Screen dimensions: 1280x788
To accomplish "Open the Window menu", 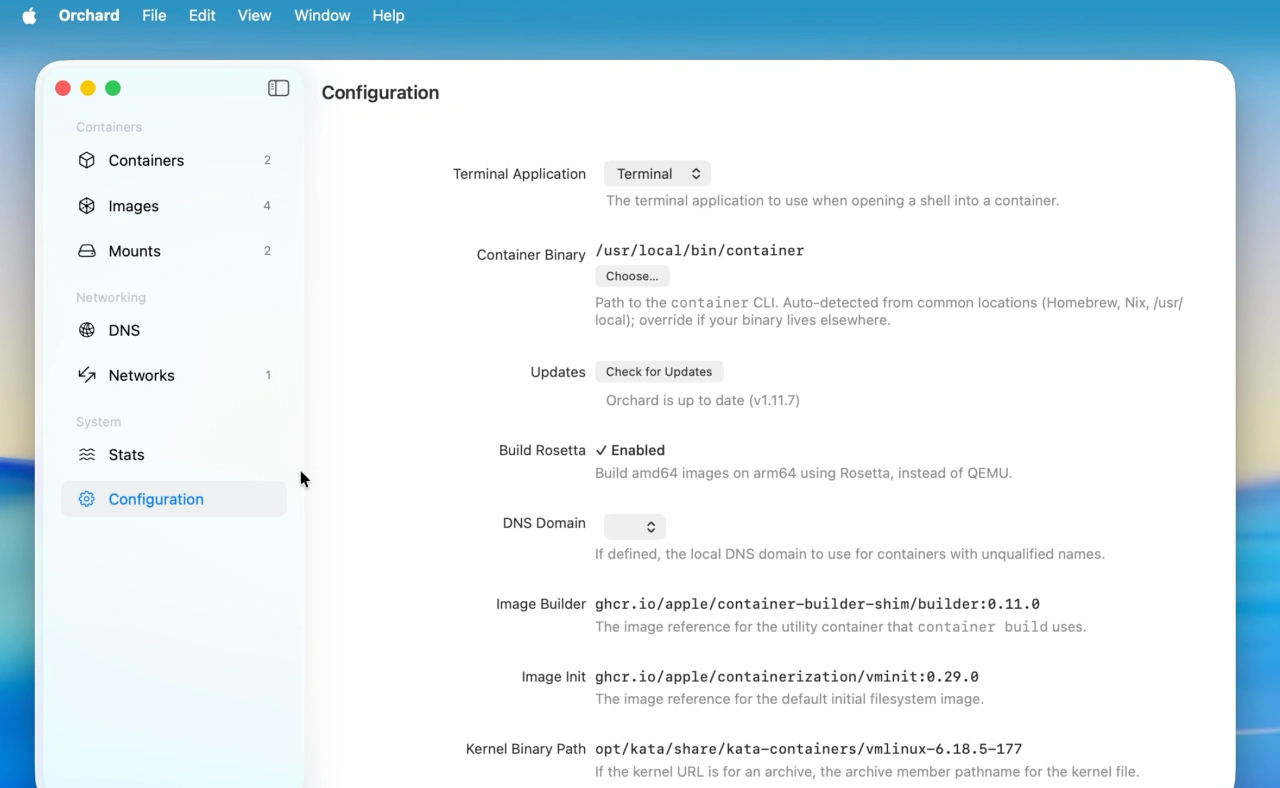I will (322, 16).
